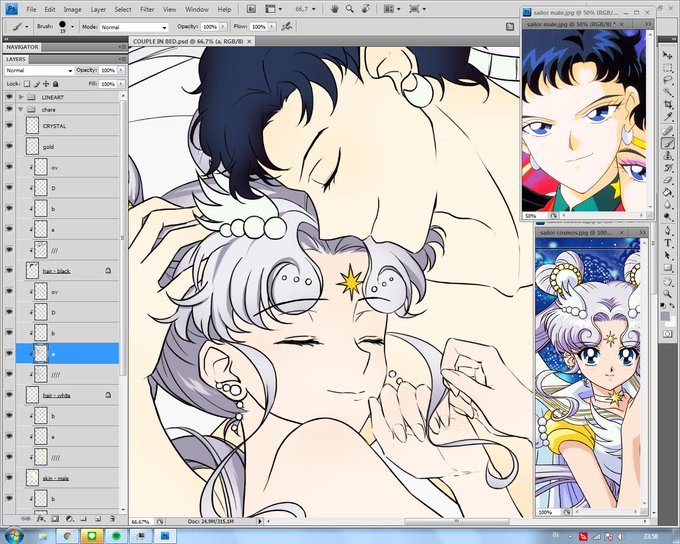Select the Rectangular Marquee tool
This screenshot has height=544, width=680.
point(667,68)
